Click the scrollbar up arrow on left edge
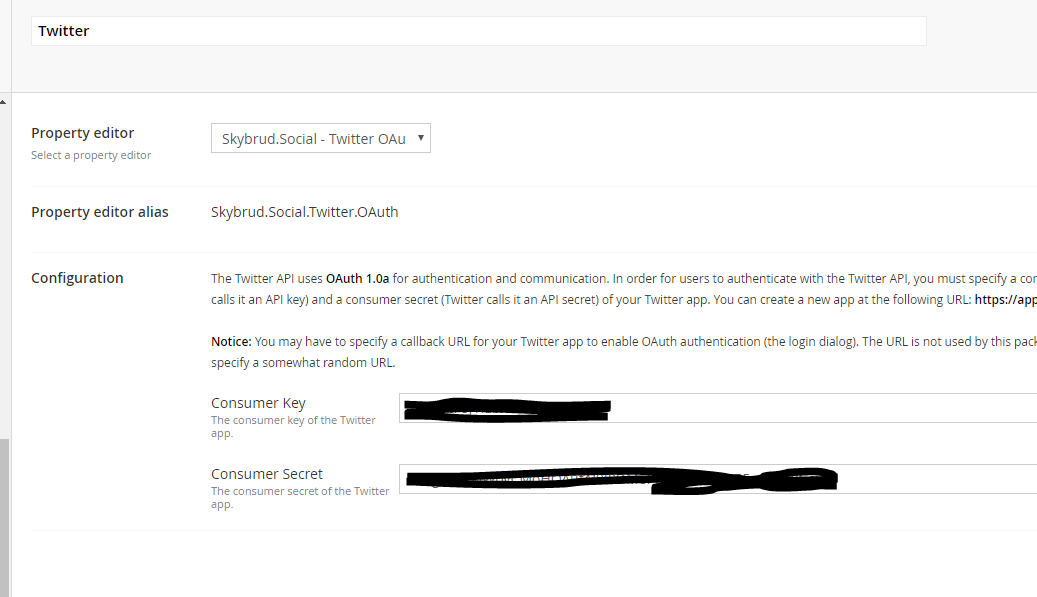This screenshot has width=1037, height=597. [3, 102]
